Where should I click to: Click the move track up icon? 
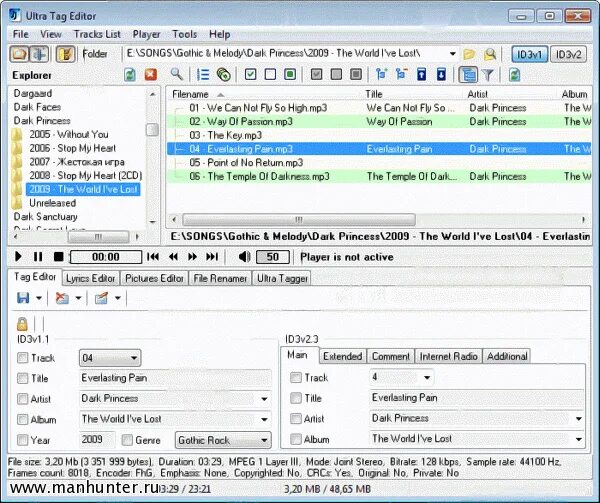[x=421, y=74]
